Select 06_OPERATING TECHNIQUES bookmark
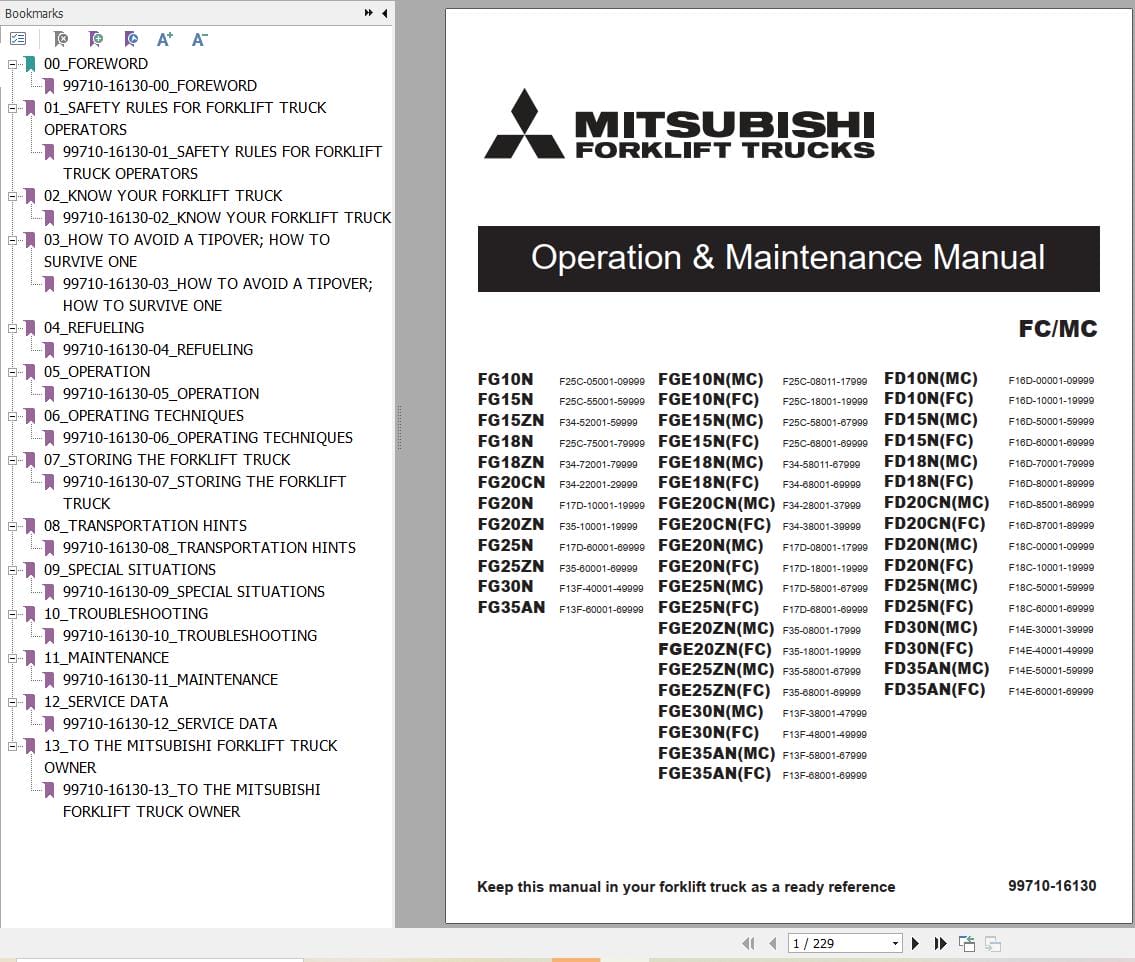This screenshot has height=962, width=1135. click(x=143, y=415)
